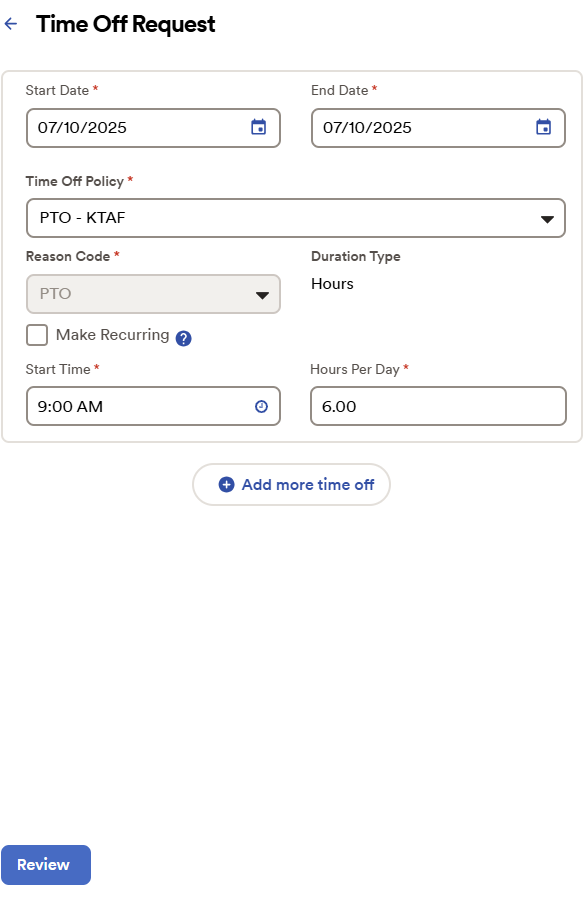Open the PTO - KTAF policy combo box
Screen dimensions: 584x898
tap(295, 218)
